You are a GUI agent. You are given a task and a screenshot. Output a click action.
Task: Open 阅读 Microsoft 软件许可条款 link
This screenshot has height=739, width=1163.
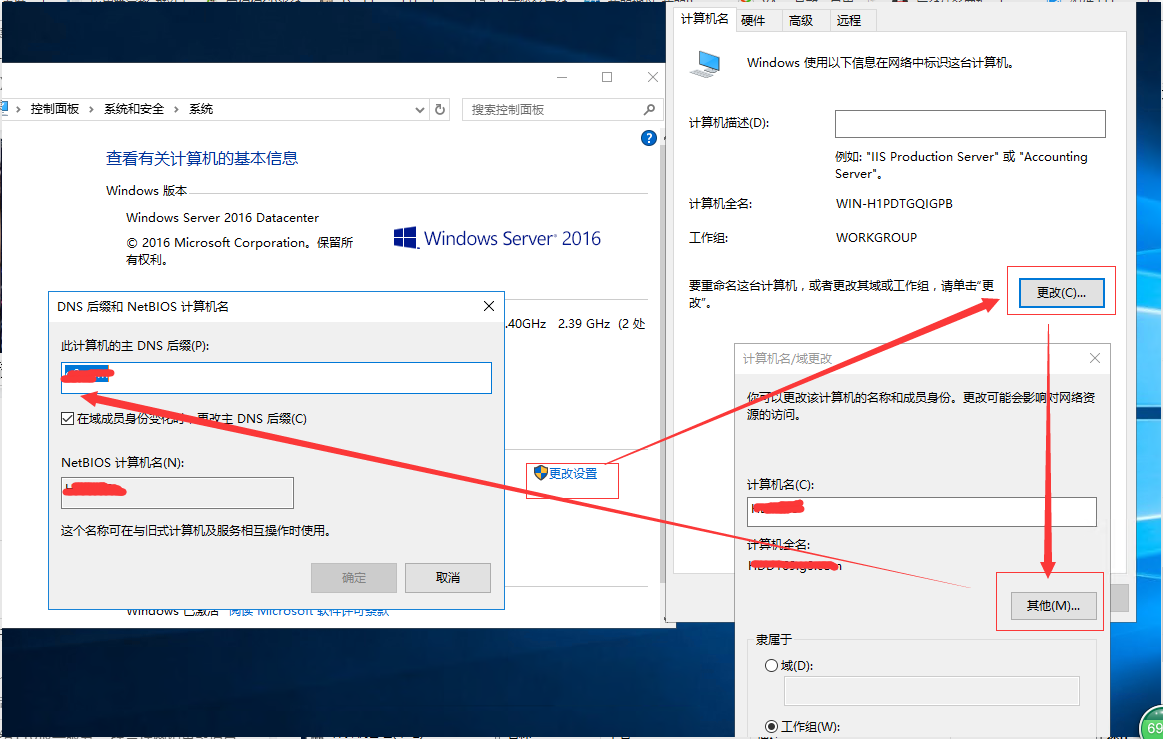tap(309, 611)
